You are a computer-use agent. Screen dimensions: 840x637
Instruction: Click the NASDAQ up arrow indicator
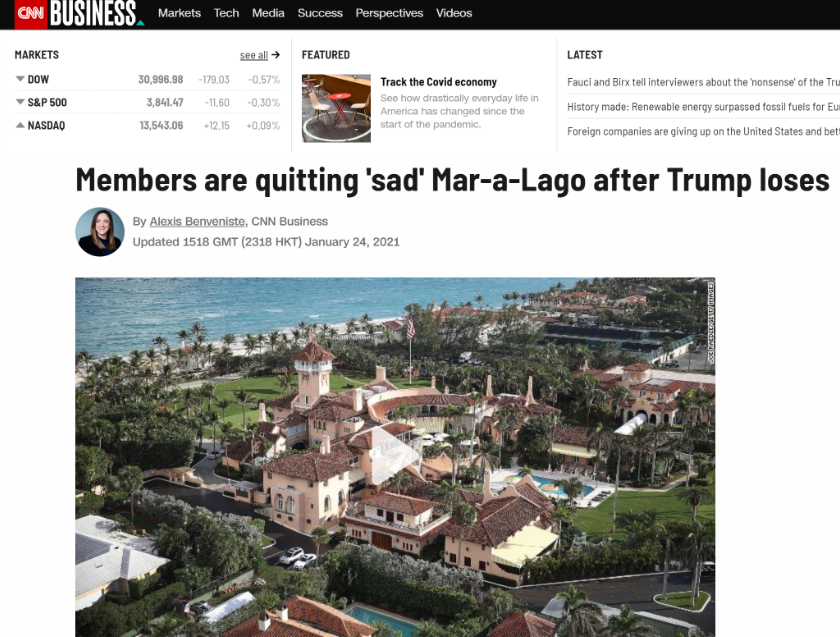point(20,125)
